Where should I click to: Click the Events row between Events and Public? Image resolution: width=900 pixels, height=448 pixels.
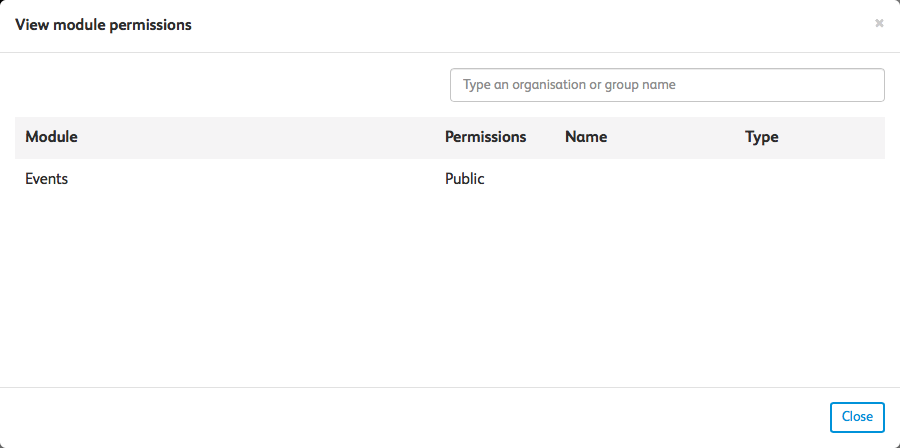[250, 179]
